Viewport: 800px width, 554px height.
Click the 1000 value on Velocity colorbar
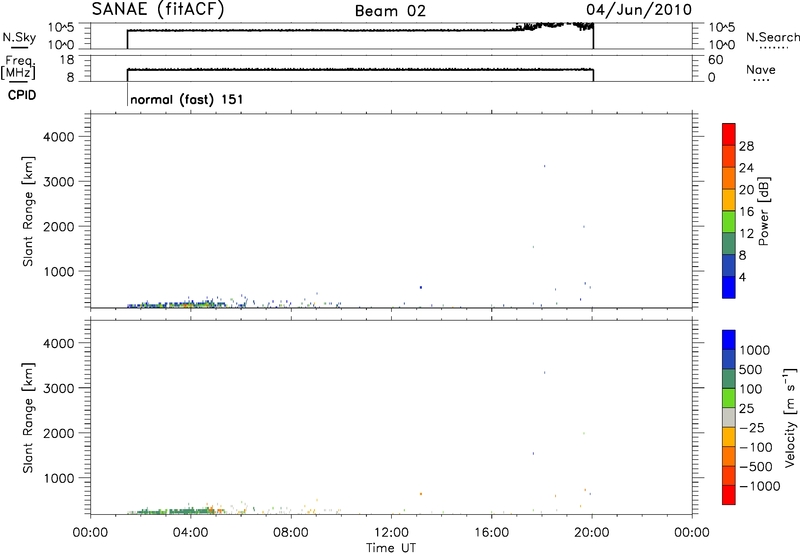(755, 350)
